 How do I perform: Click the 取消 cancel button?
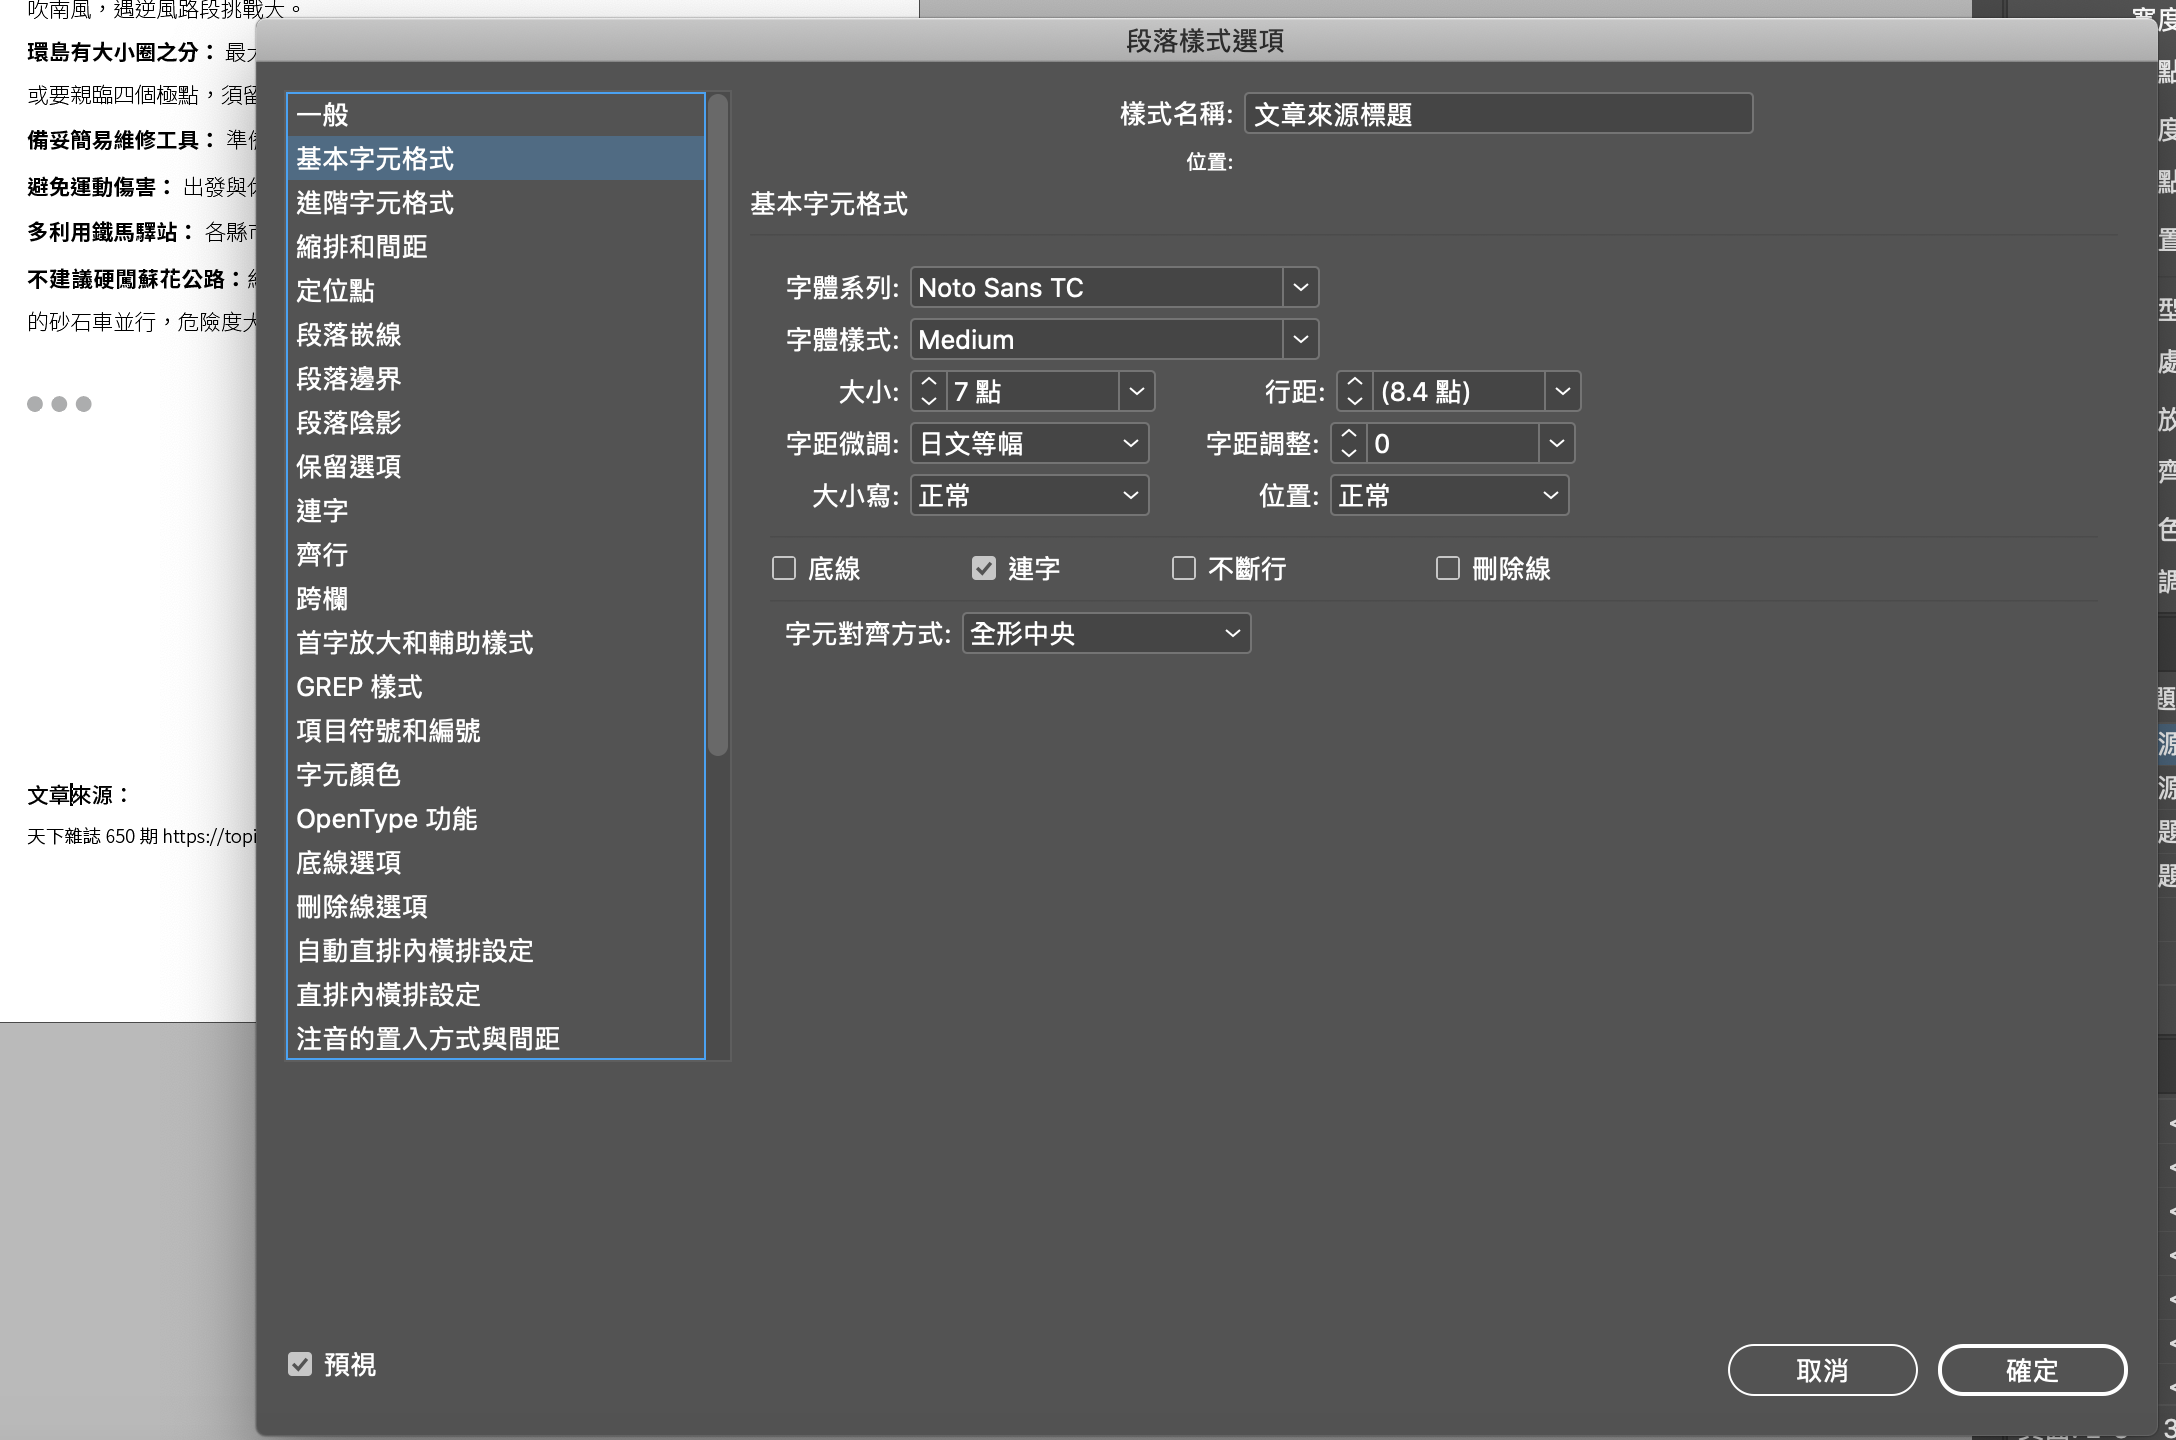click(1821, 1370)
